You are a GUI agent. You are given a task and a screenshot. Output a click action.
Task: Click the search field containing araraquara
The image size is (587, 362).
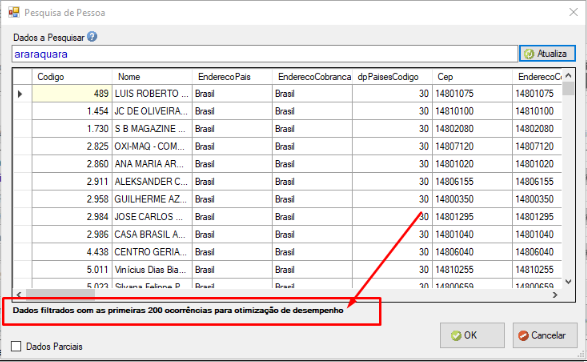pos(265,54)
